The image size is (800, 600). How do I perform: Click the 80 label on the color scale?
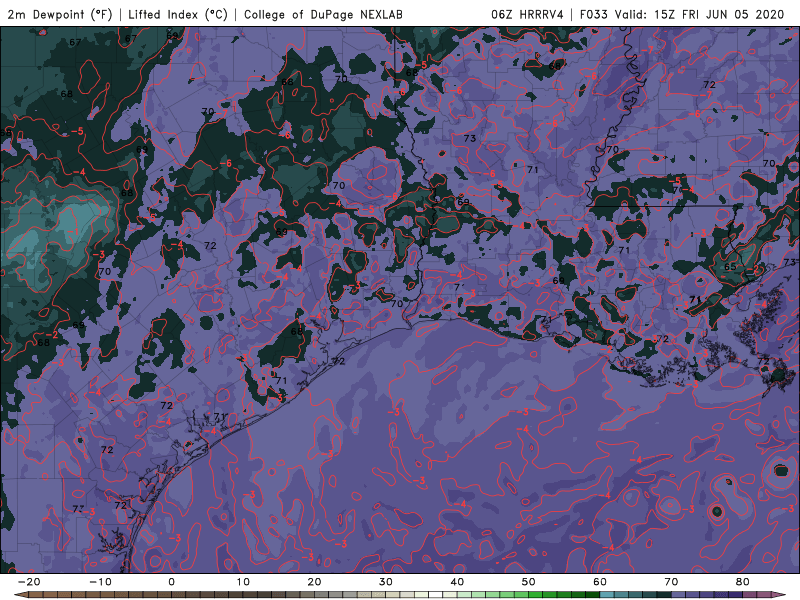[x=743, y=582]
